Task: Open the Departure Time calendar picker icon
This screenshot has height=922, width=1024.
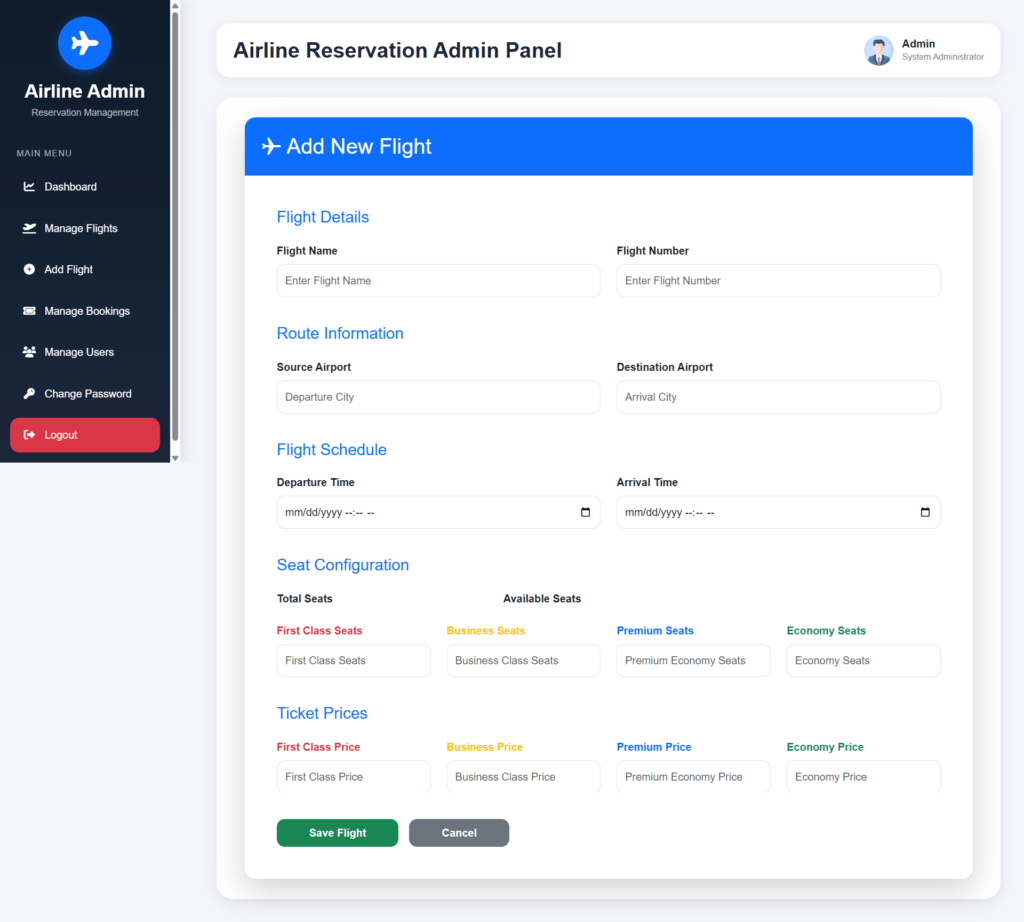Action: [x=585, y=512]
